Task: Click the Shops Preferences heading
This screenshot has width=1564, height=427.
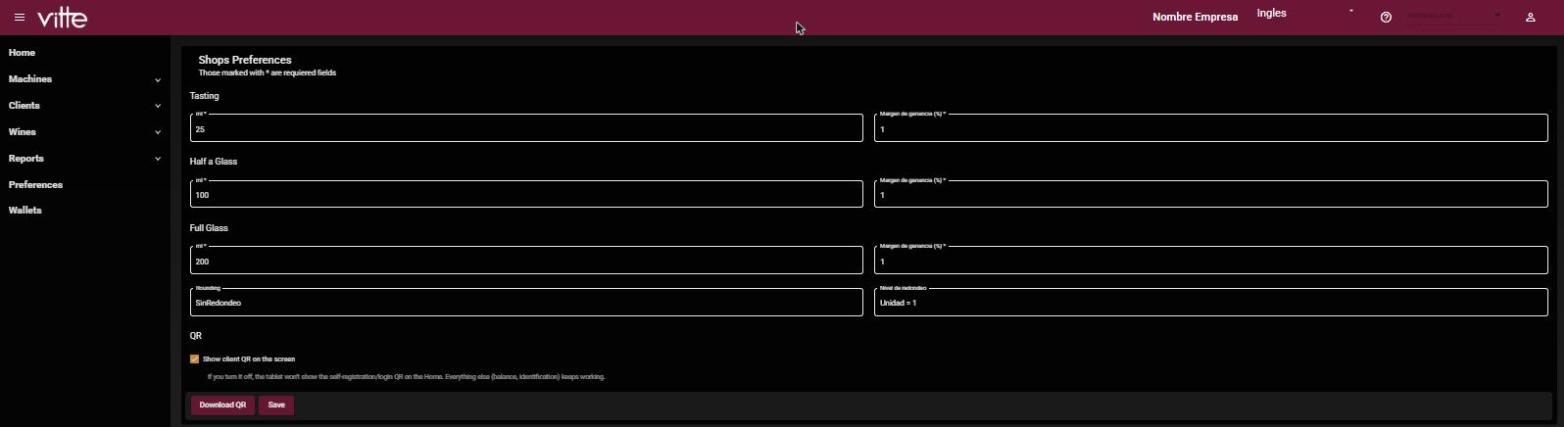Action: tap(245, 60)
